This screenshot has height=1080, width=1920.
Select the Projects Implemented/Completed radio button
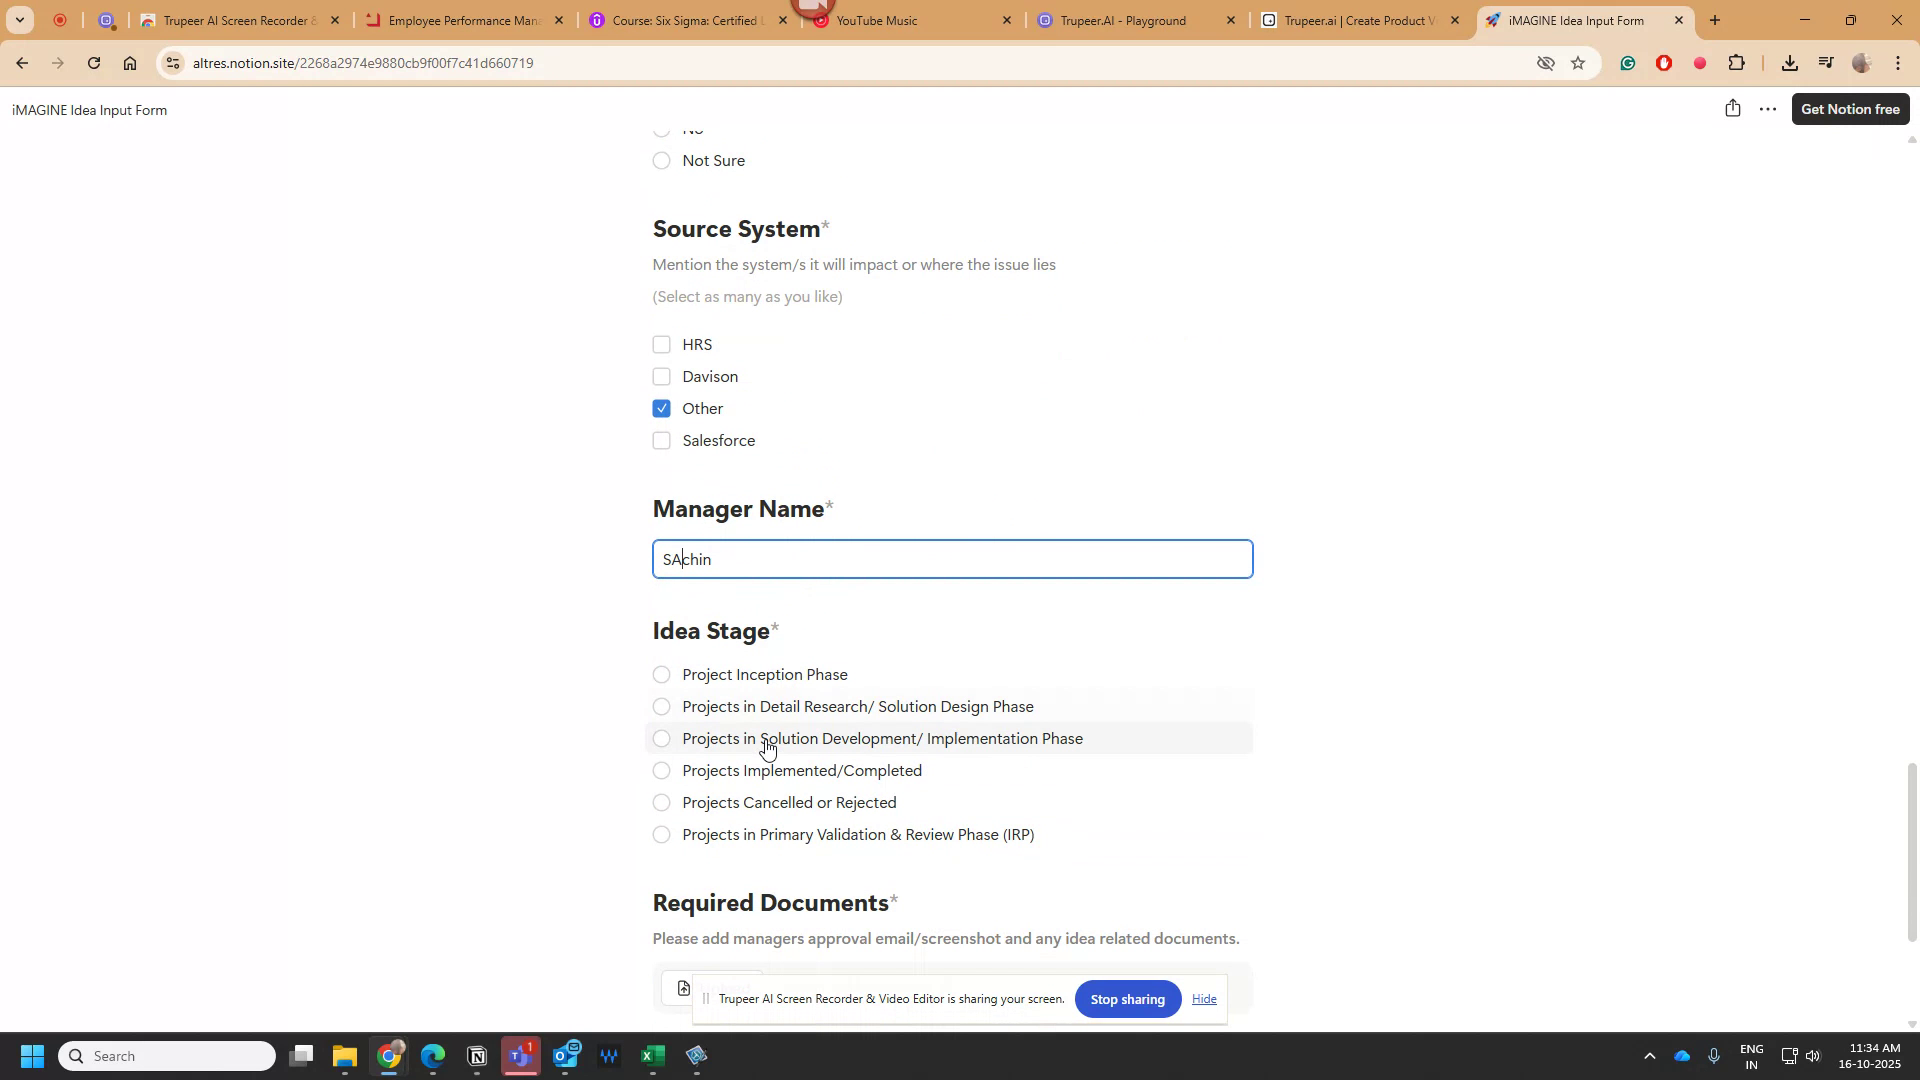tap(661, 770)
